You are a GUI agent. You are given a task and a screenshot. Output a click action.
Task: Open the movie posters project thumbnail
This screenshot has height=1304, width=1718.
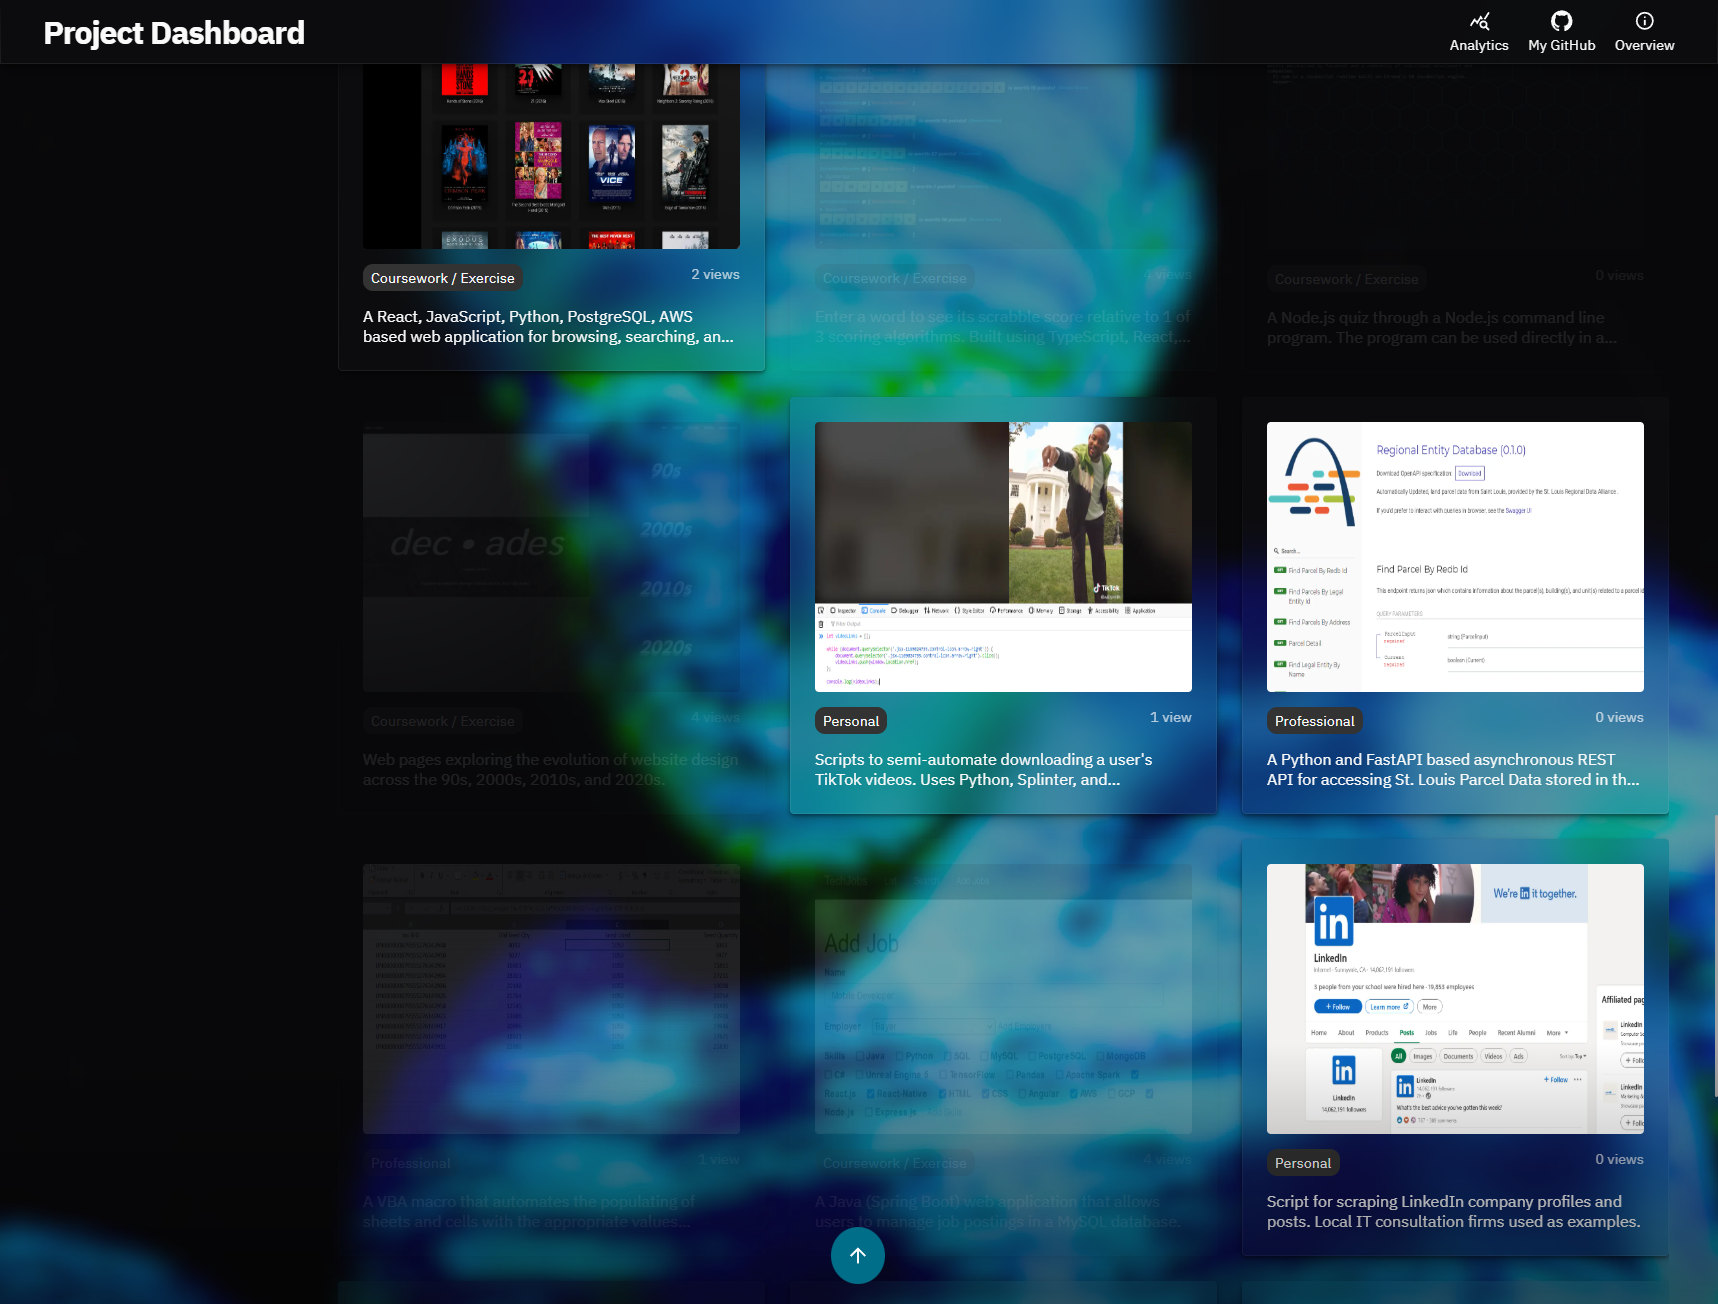[551, 155]
